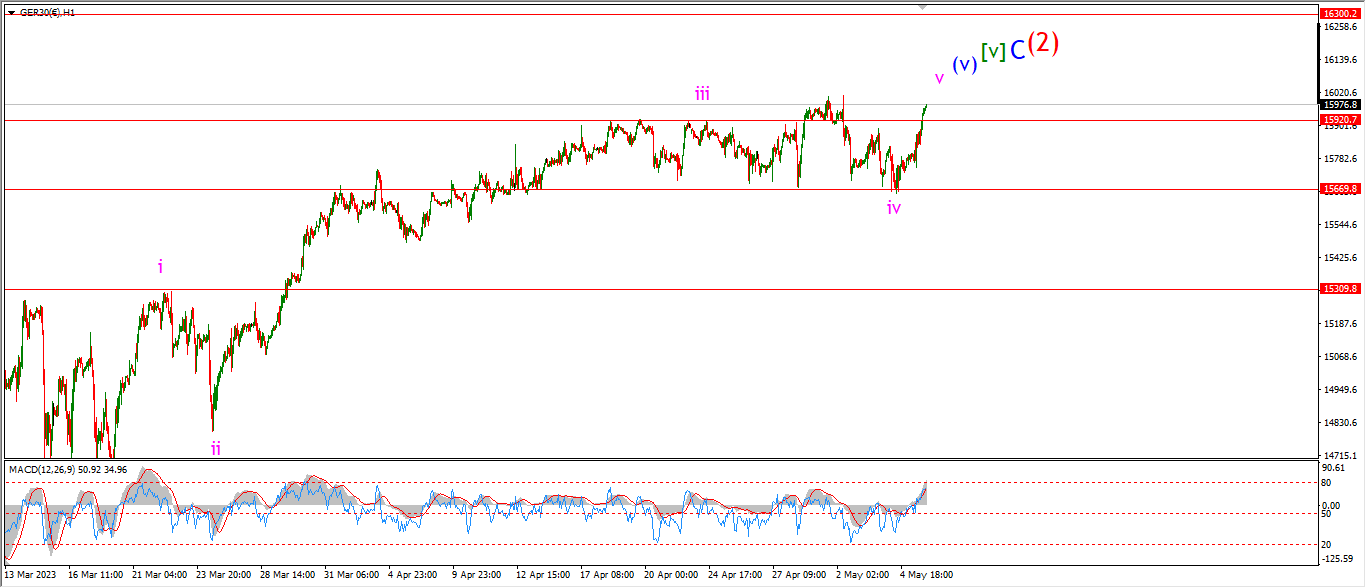The height and width of the screenshot is (588, 1366).
Task: Click the 15920.7 red price tag
Action: click(1340, 119)
